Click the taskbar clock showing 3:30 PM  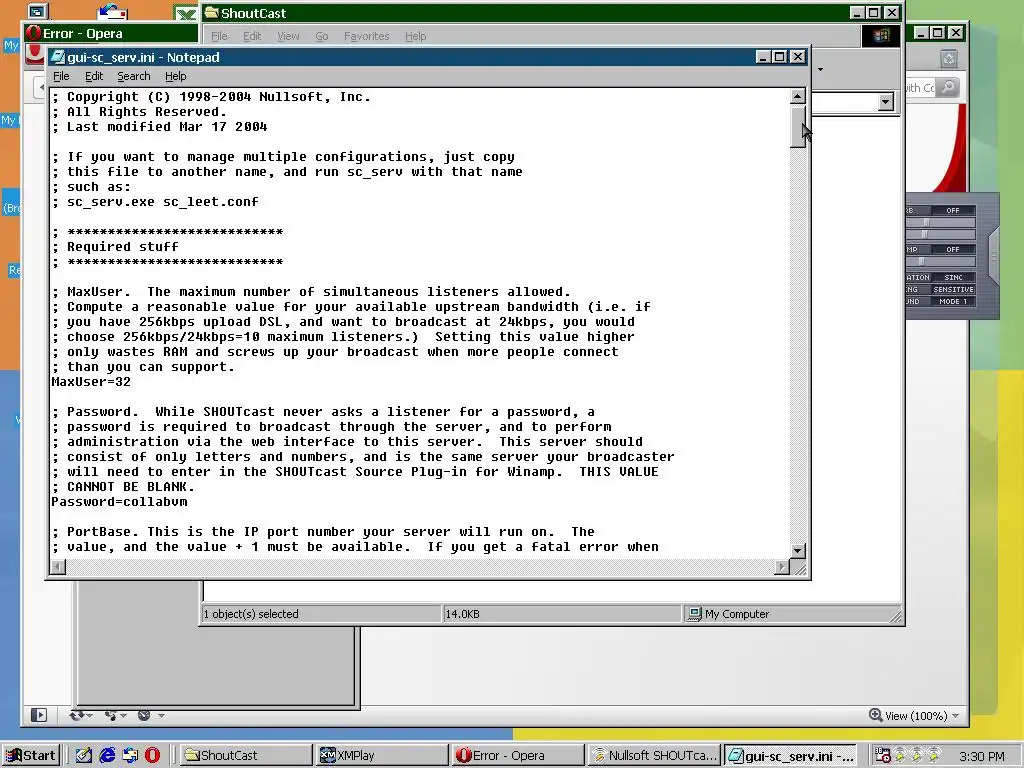pos(982,756)
